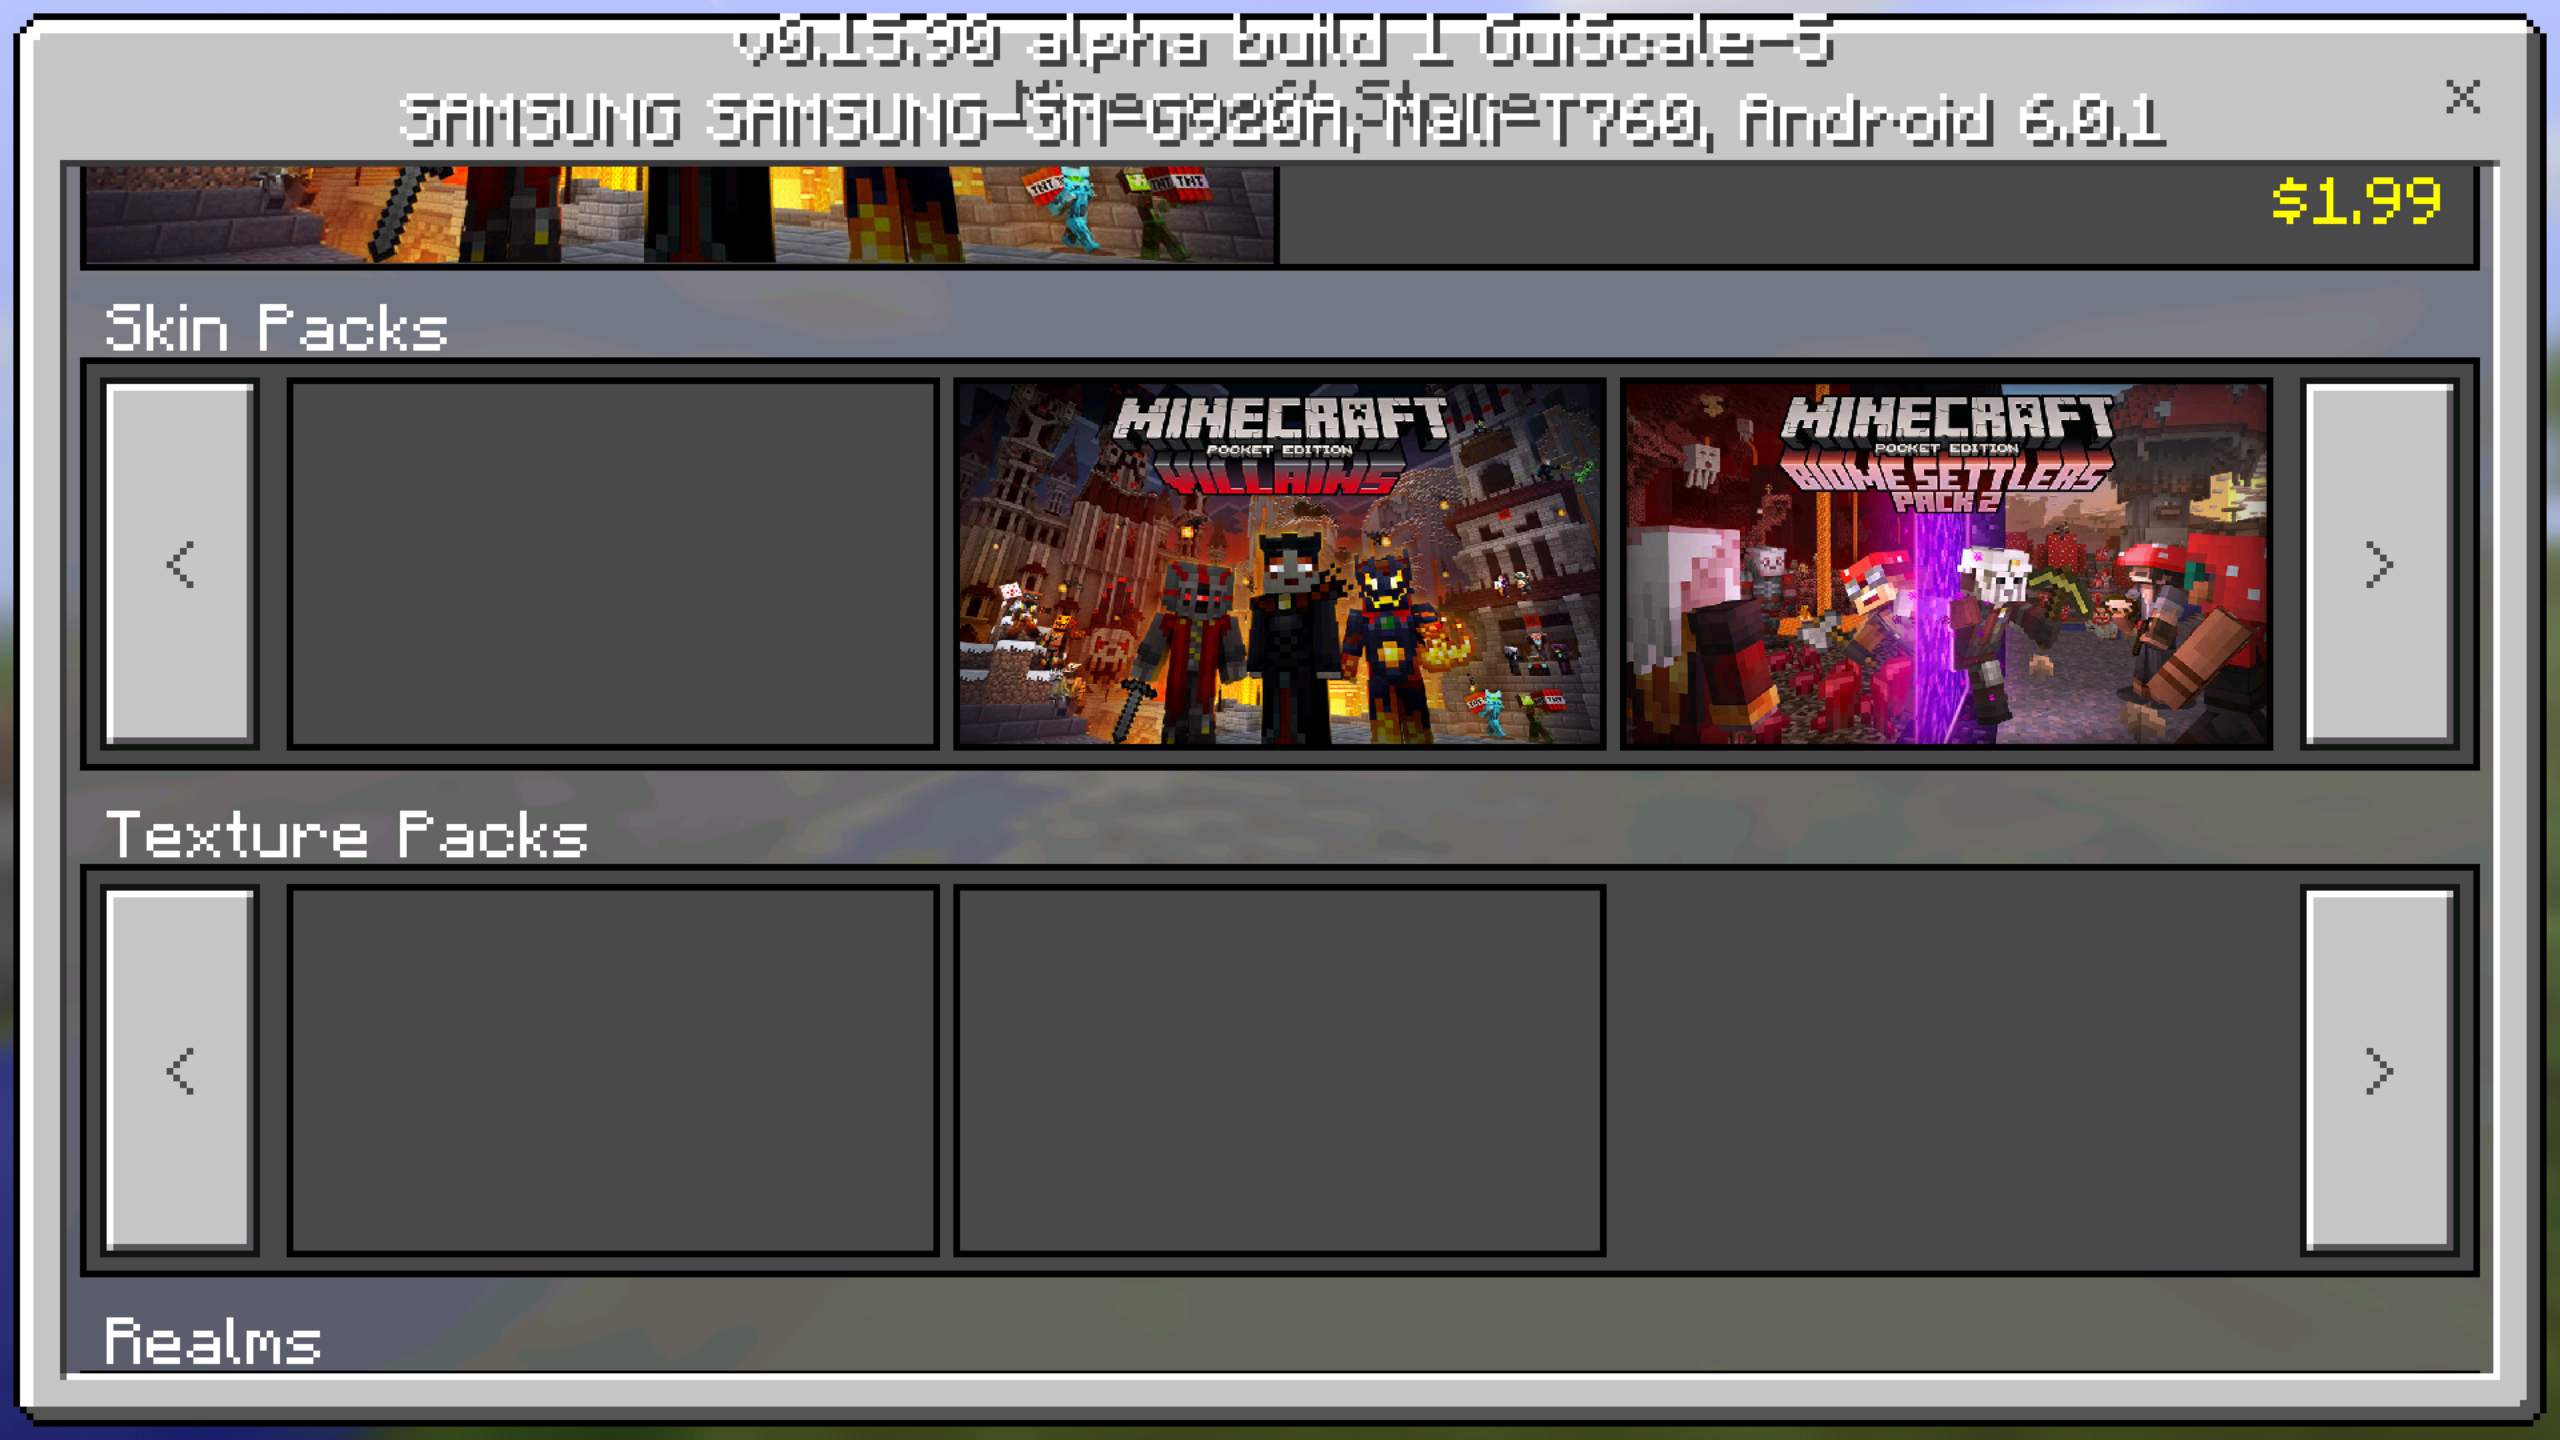This screenshot has width=2560, height=1440.
Task: Click the Skin Packs section heading
Action: 276,329
